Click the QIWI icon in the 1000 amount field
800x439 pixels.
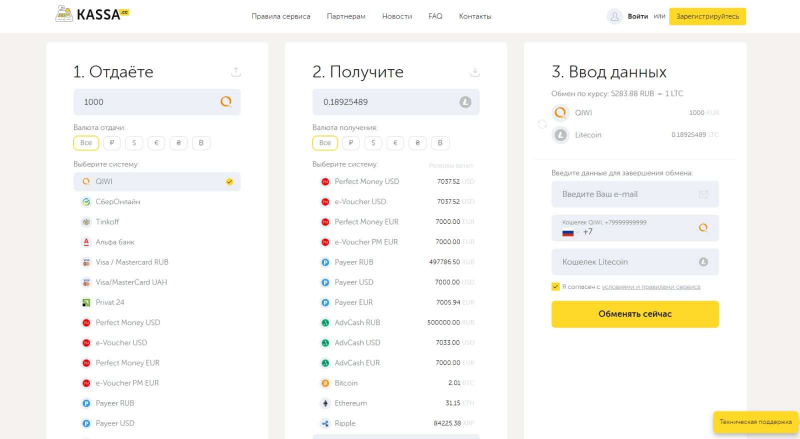[226, 102]
